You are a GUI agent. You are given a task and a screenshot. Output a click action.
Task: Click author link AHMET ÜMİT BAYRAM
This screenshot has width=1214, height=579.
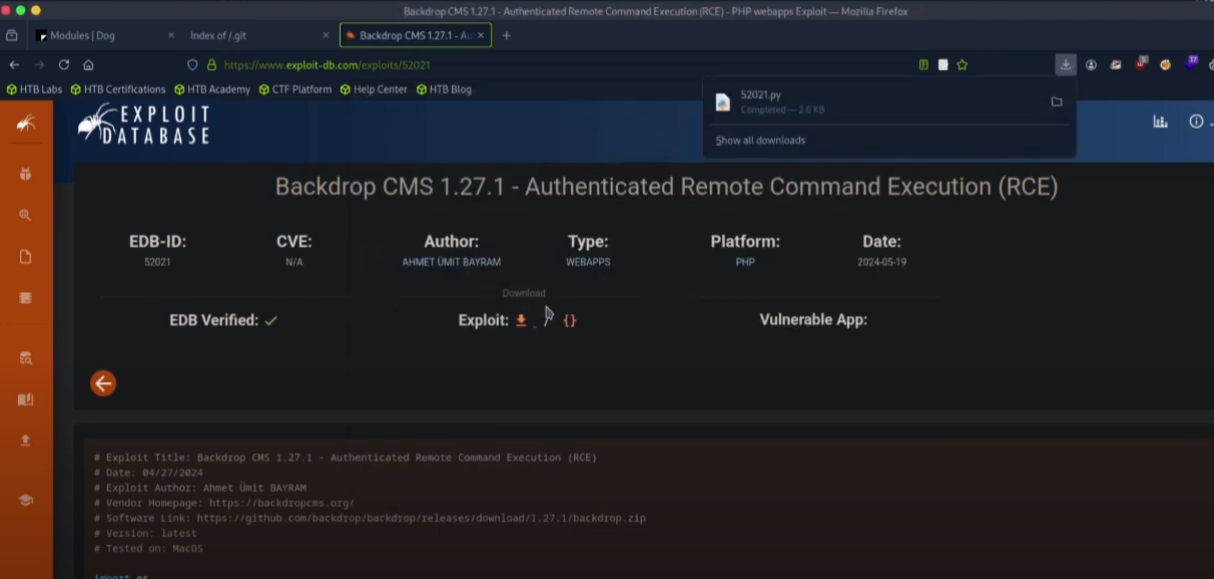point(451,262)
